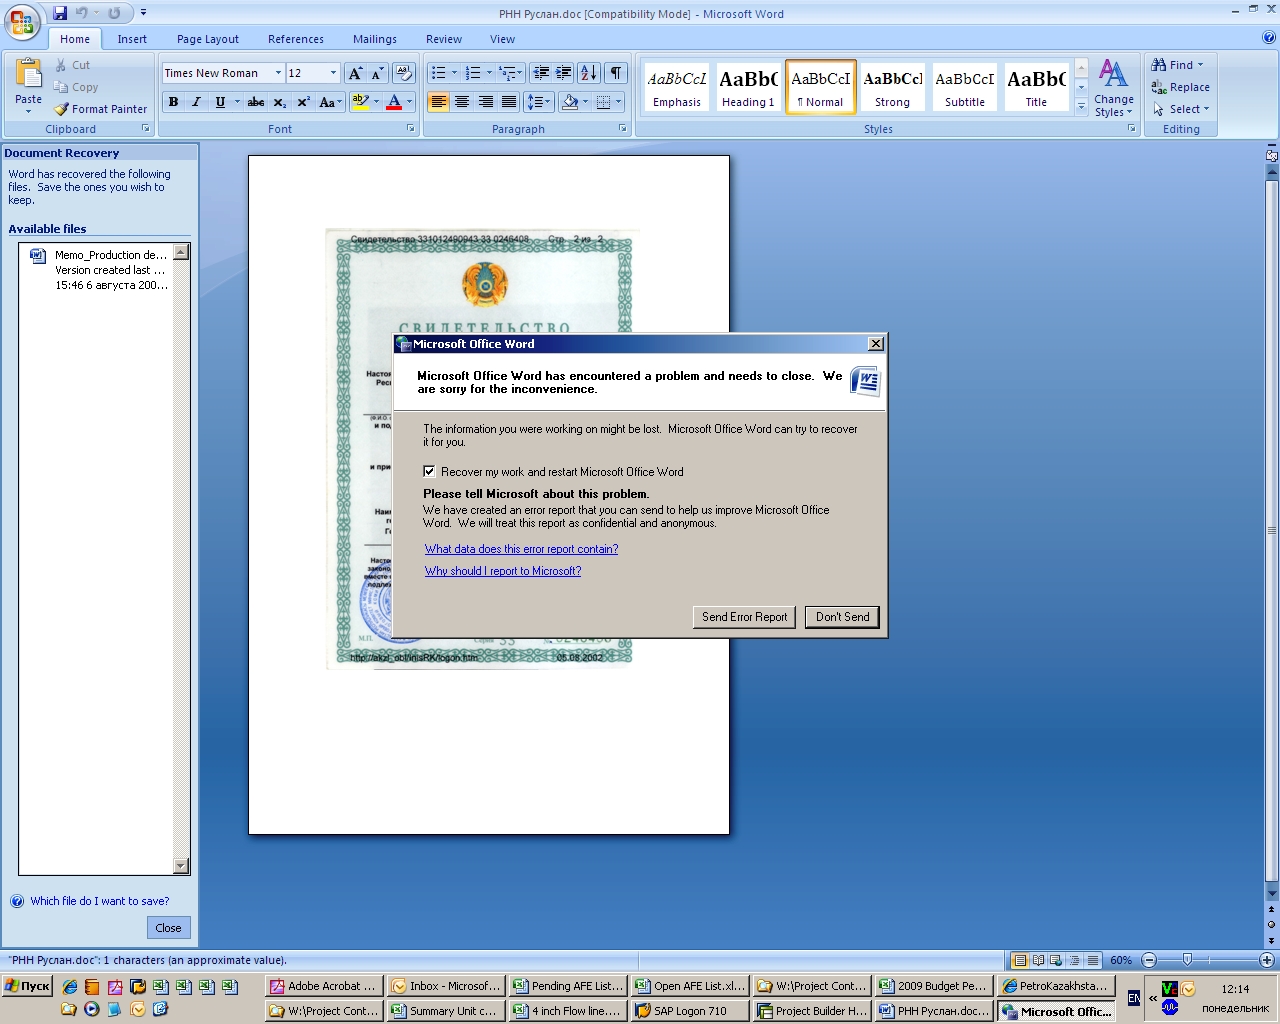The width and height of the screenshot is (1280, 1024).
Task: Apply the Heading 1 style thumbnail
Action: (748, 87)
